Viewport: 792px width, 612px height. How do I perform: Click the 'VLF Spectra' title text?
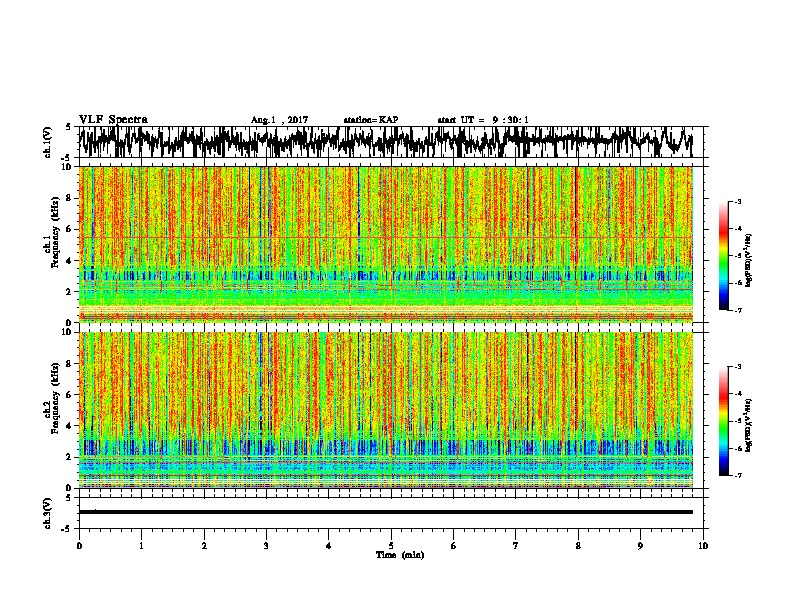tap(113, 120)
